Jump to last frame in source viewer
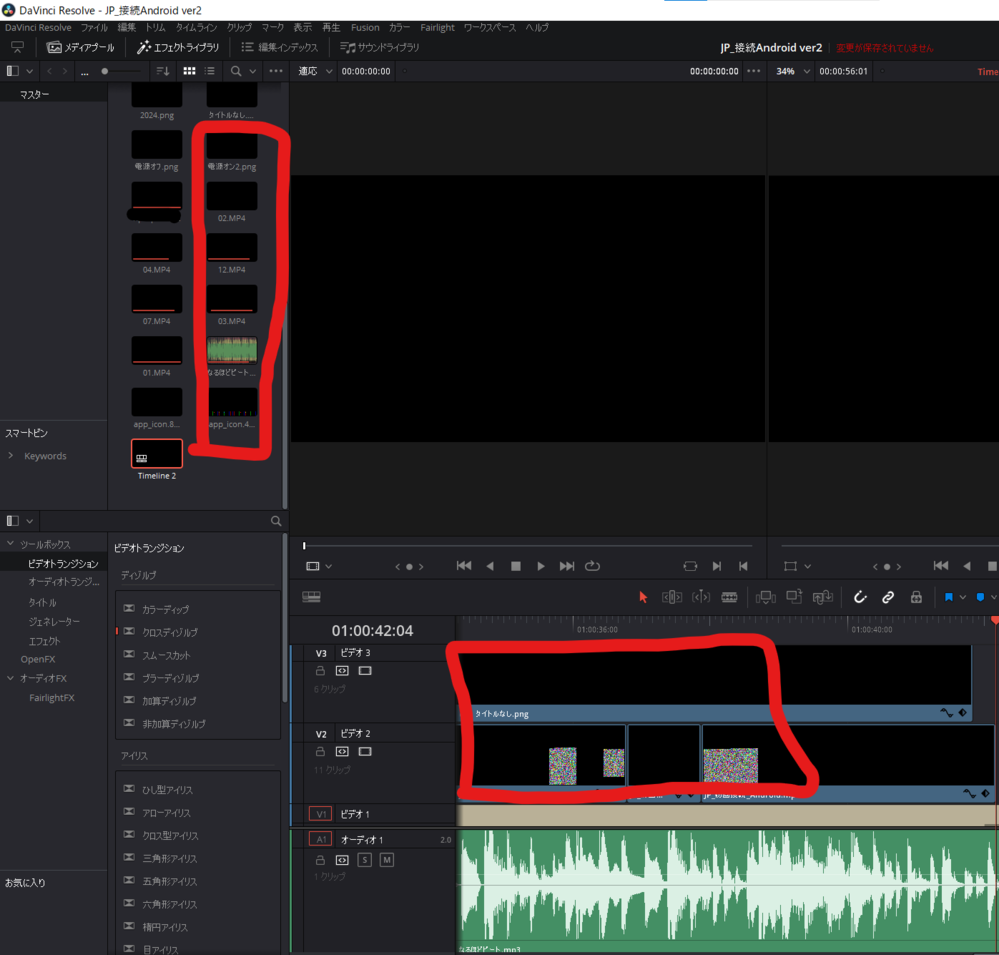Image resolution: width=999 pixels, height=955 pixels. click(x=567, y=566)
